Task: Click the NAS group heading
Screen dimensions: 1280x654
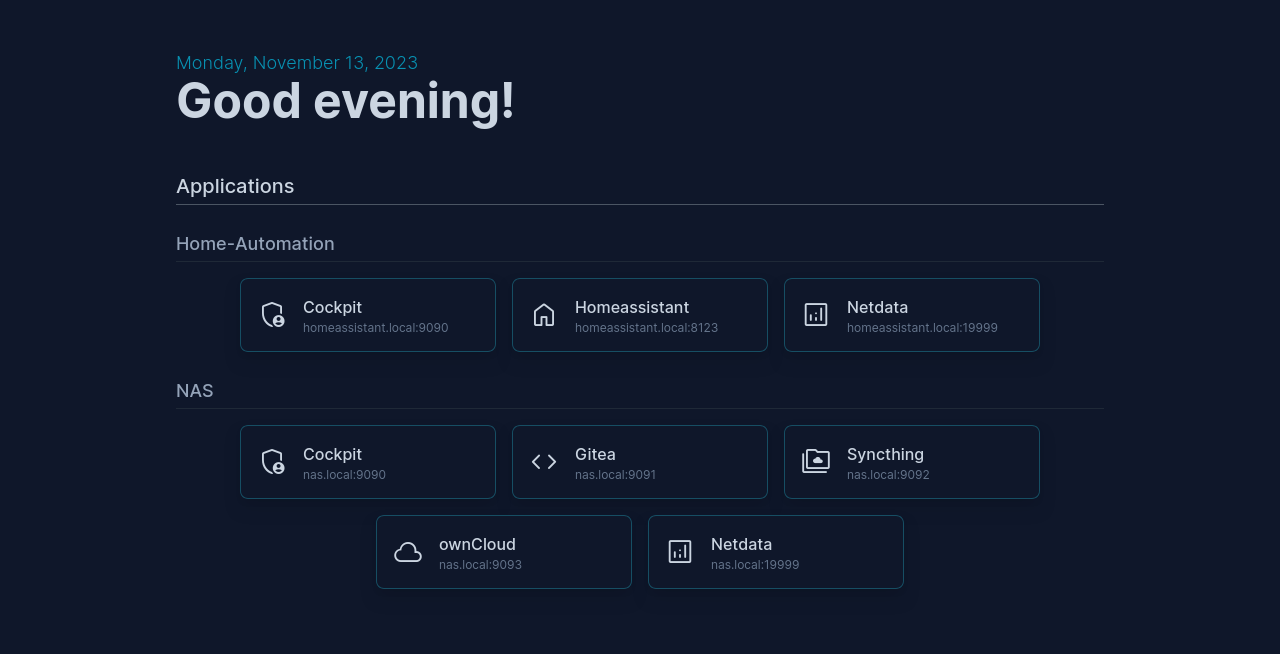Action: coord(195,391)
